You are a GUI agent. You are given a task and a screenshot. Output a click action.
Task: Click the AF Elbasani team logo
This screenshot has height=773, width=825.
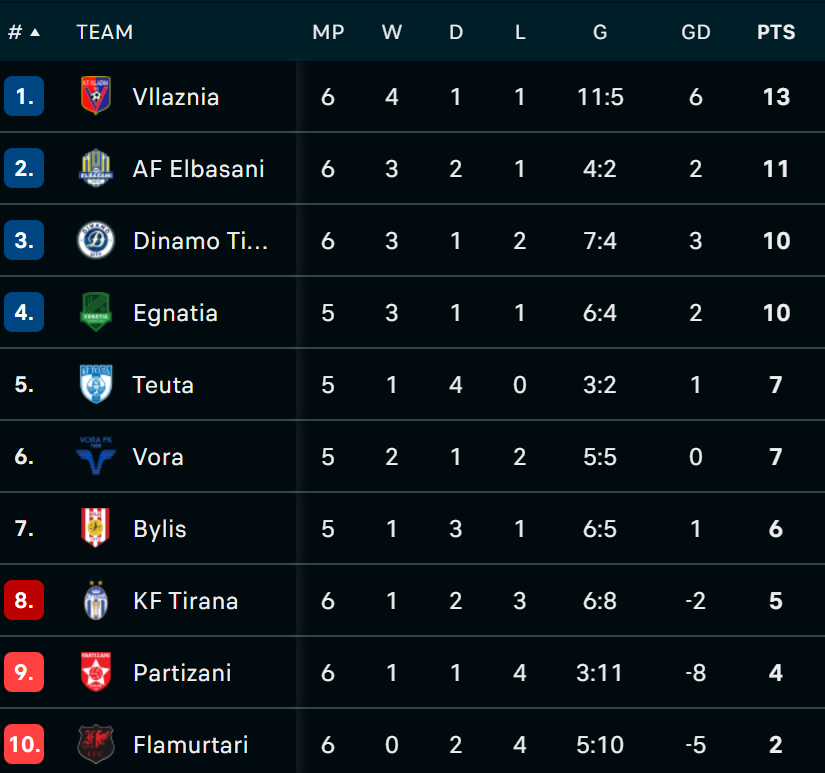pos(96,168)
